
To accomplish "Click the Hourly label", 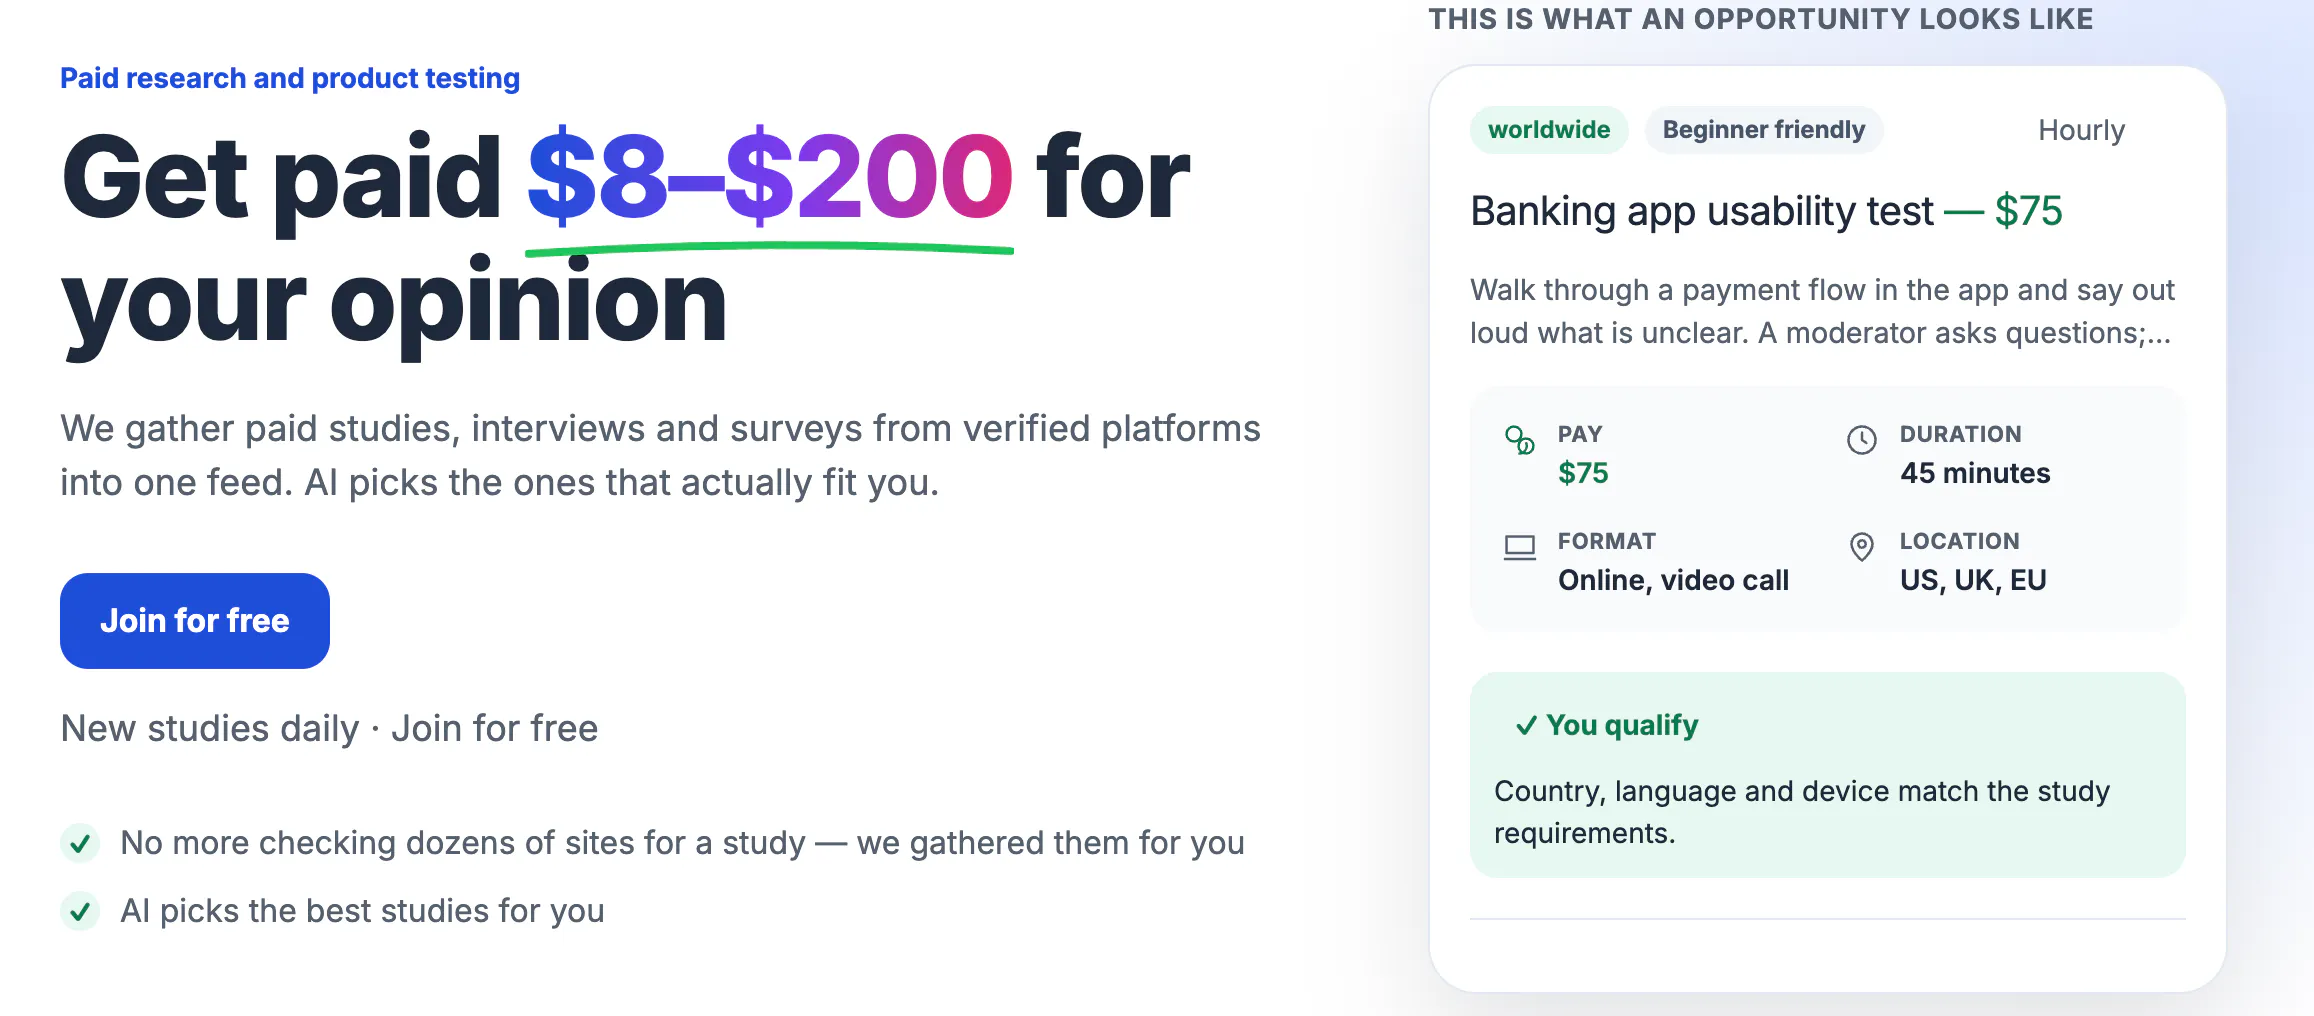I will [x=2081, y=130].
